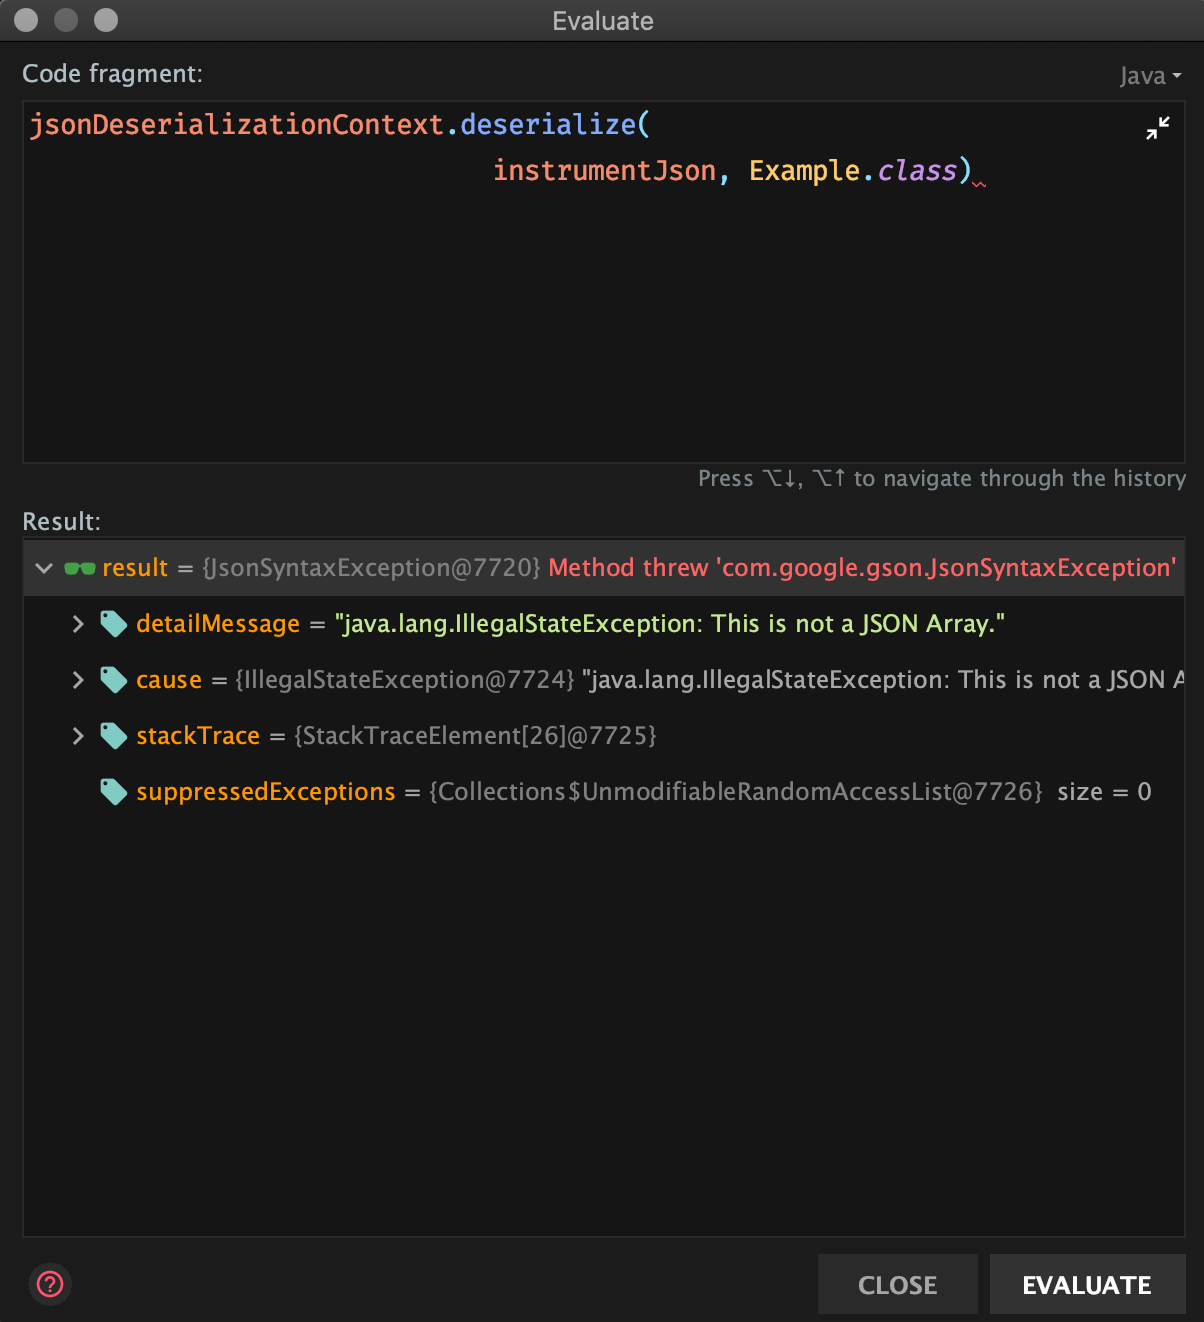Click 'Example.class' in the code fragment
1204x1322 pixels.
pos(853,171)
